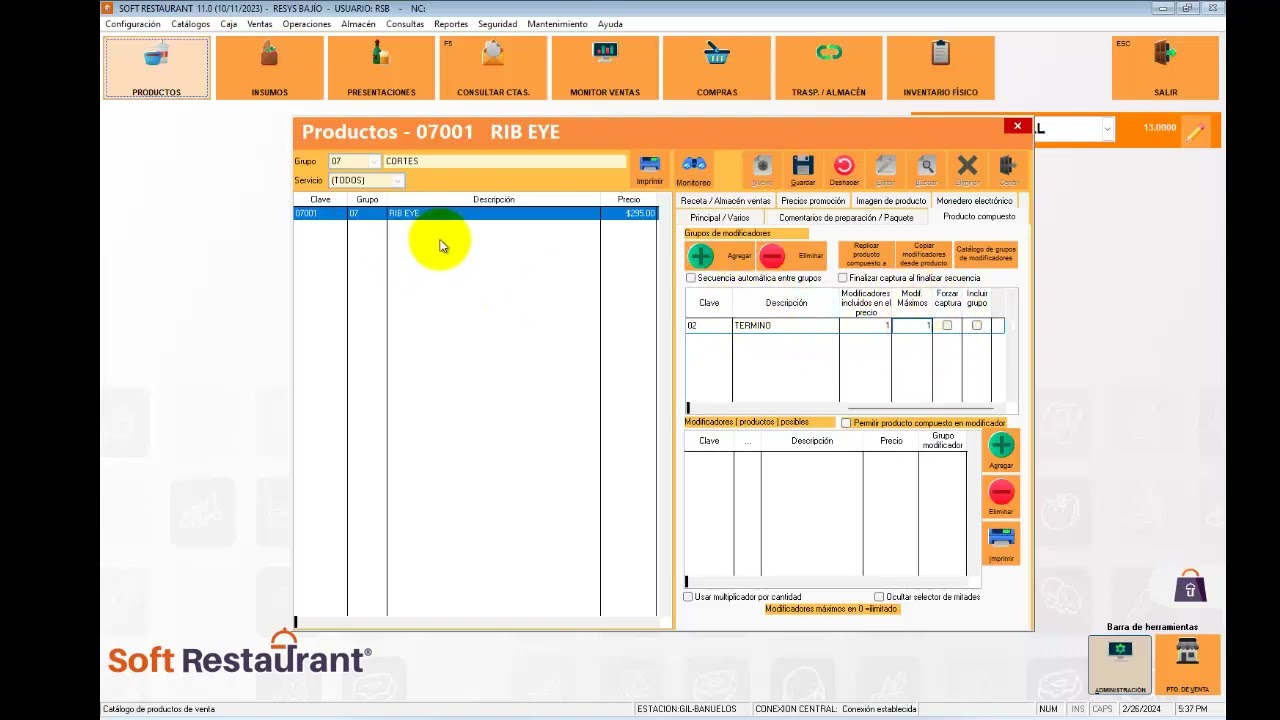Viewport: 1280px width, 720px height.
Task: Click Modificadores incluidos value for TERMINO
Action: (865, 325)
